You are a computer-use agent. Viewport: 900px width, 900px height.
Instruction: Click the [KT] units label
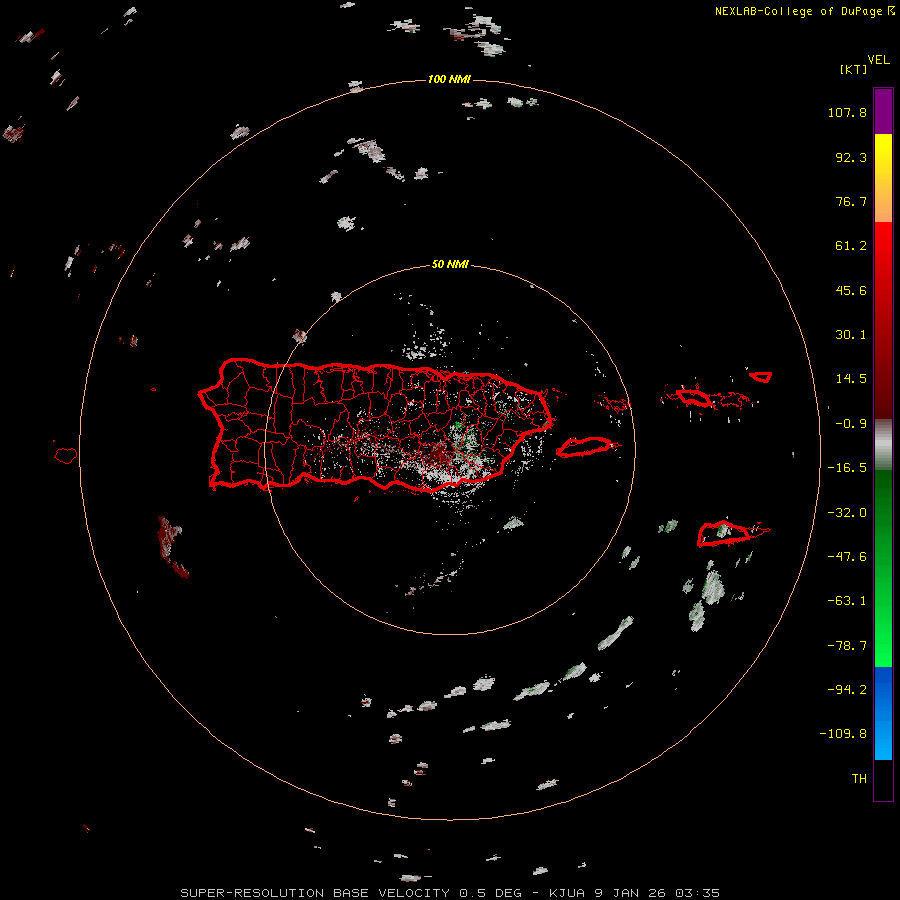[x=853, y=69]
